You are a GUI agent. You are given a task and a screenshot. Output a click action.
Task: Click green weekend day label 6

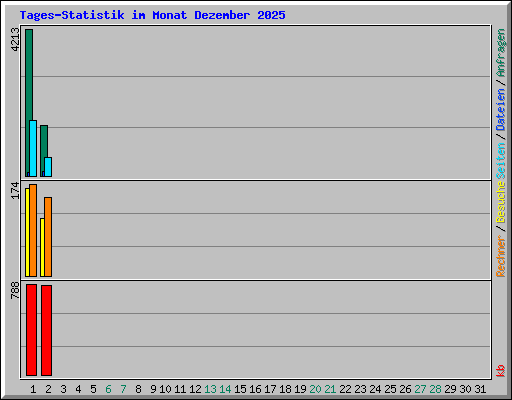pos(108,389)
